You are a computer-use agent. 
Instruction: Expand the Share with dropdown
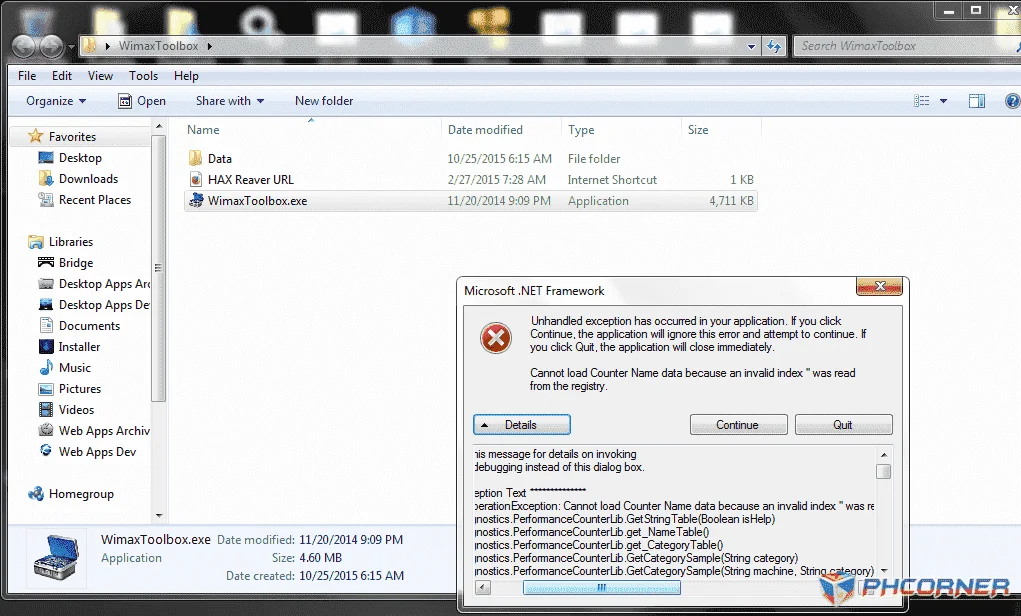(x=230, y=101)
